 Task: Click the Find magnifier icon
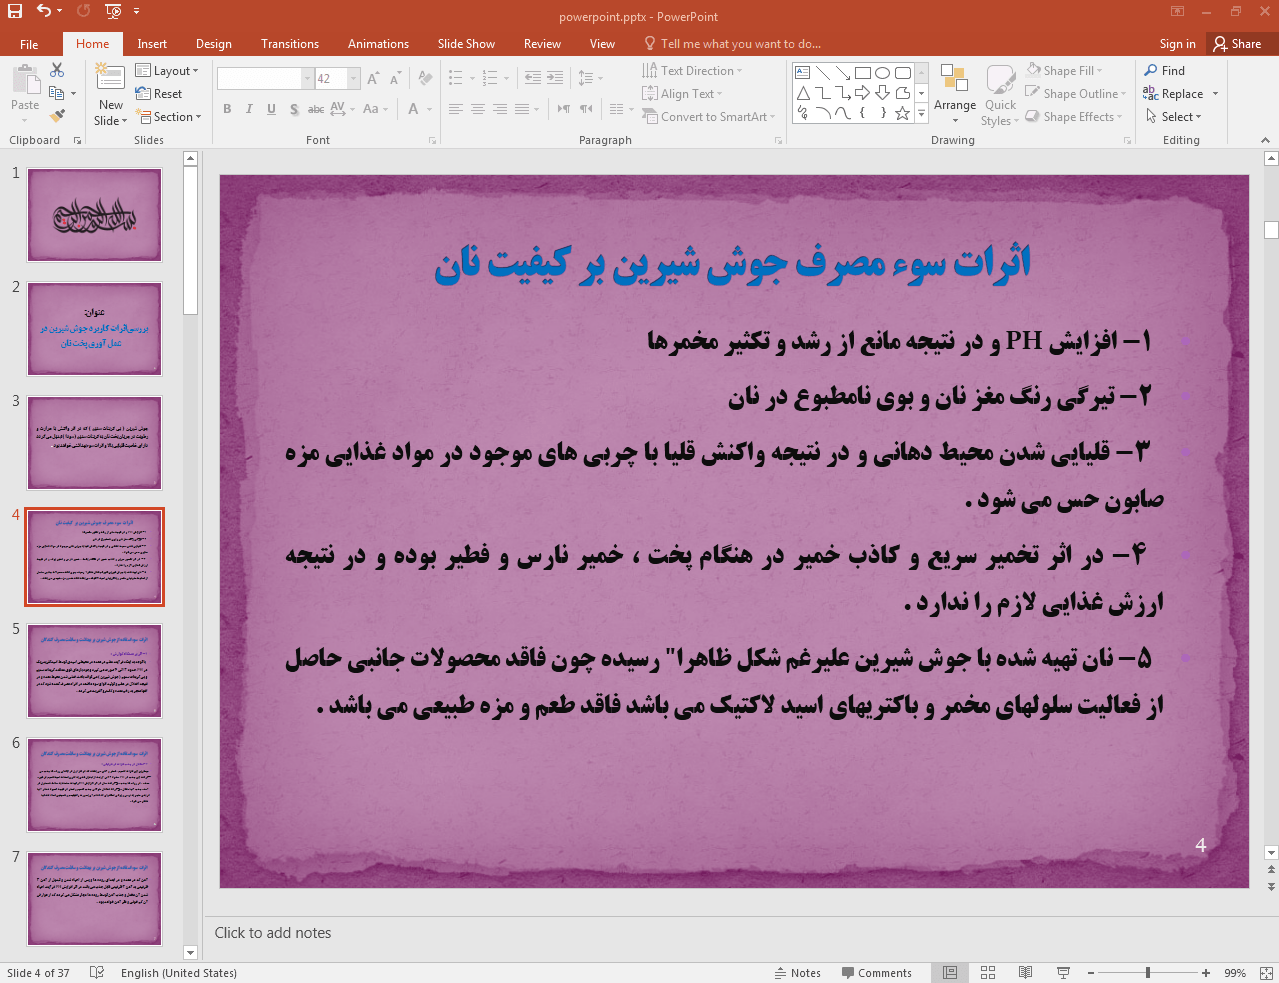coord(1151,71)
